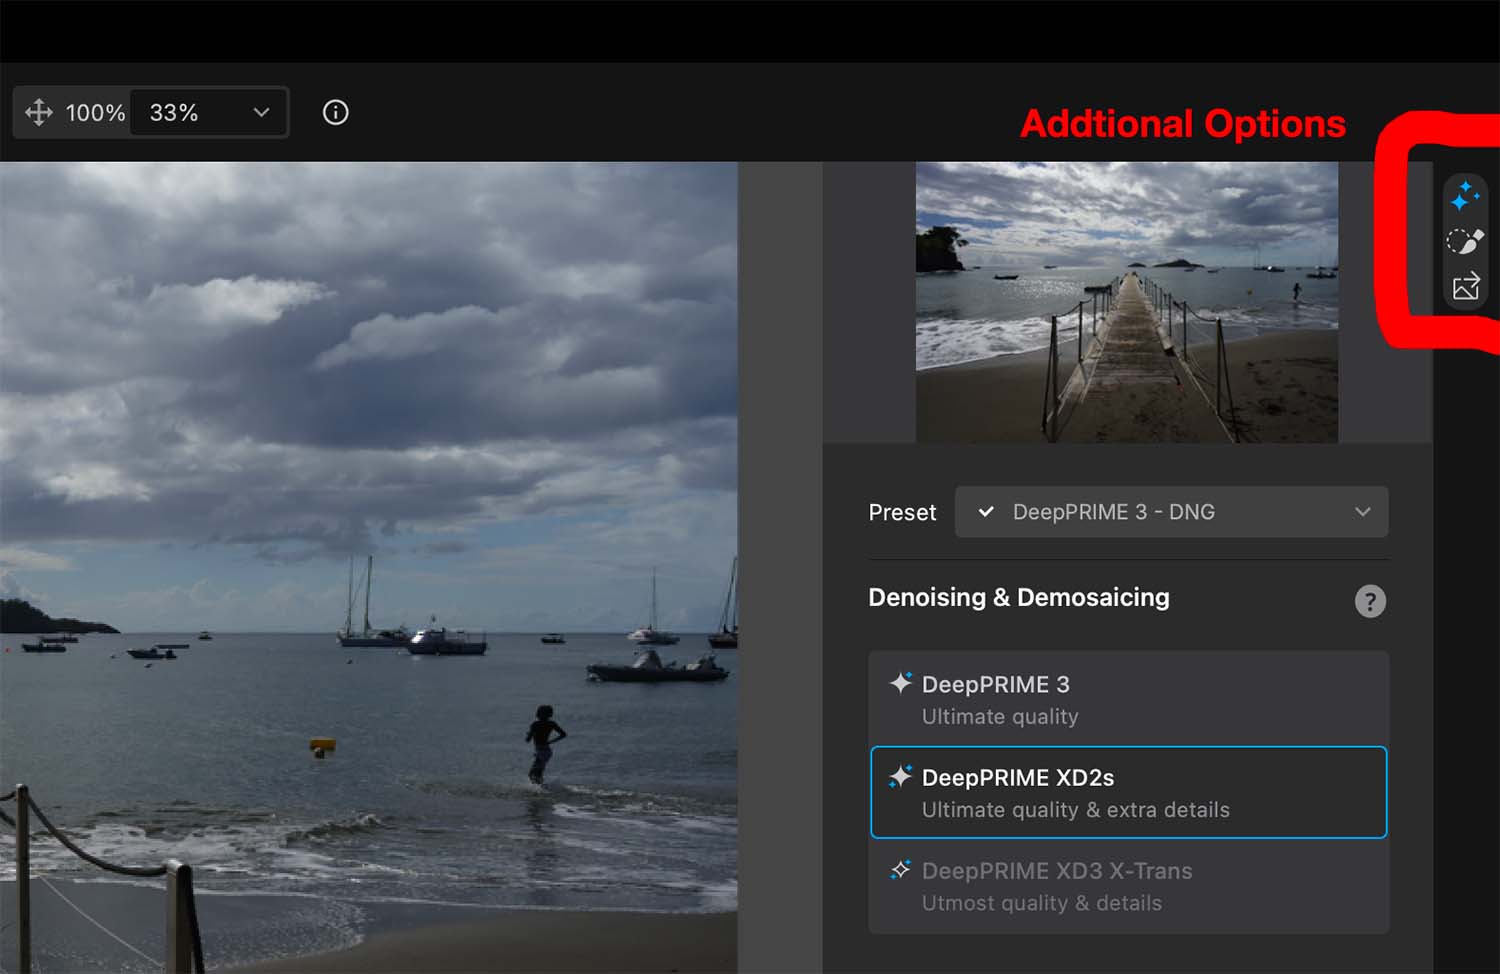Image resolution: width=1500 pixels, height=974 pixels.
Task: Click the sparkle icon beside DeepPRIME XD3 X-Trans
Action: (x=900, y=869)
